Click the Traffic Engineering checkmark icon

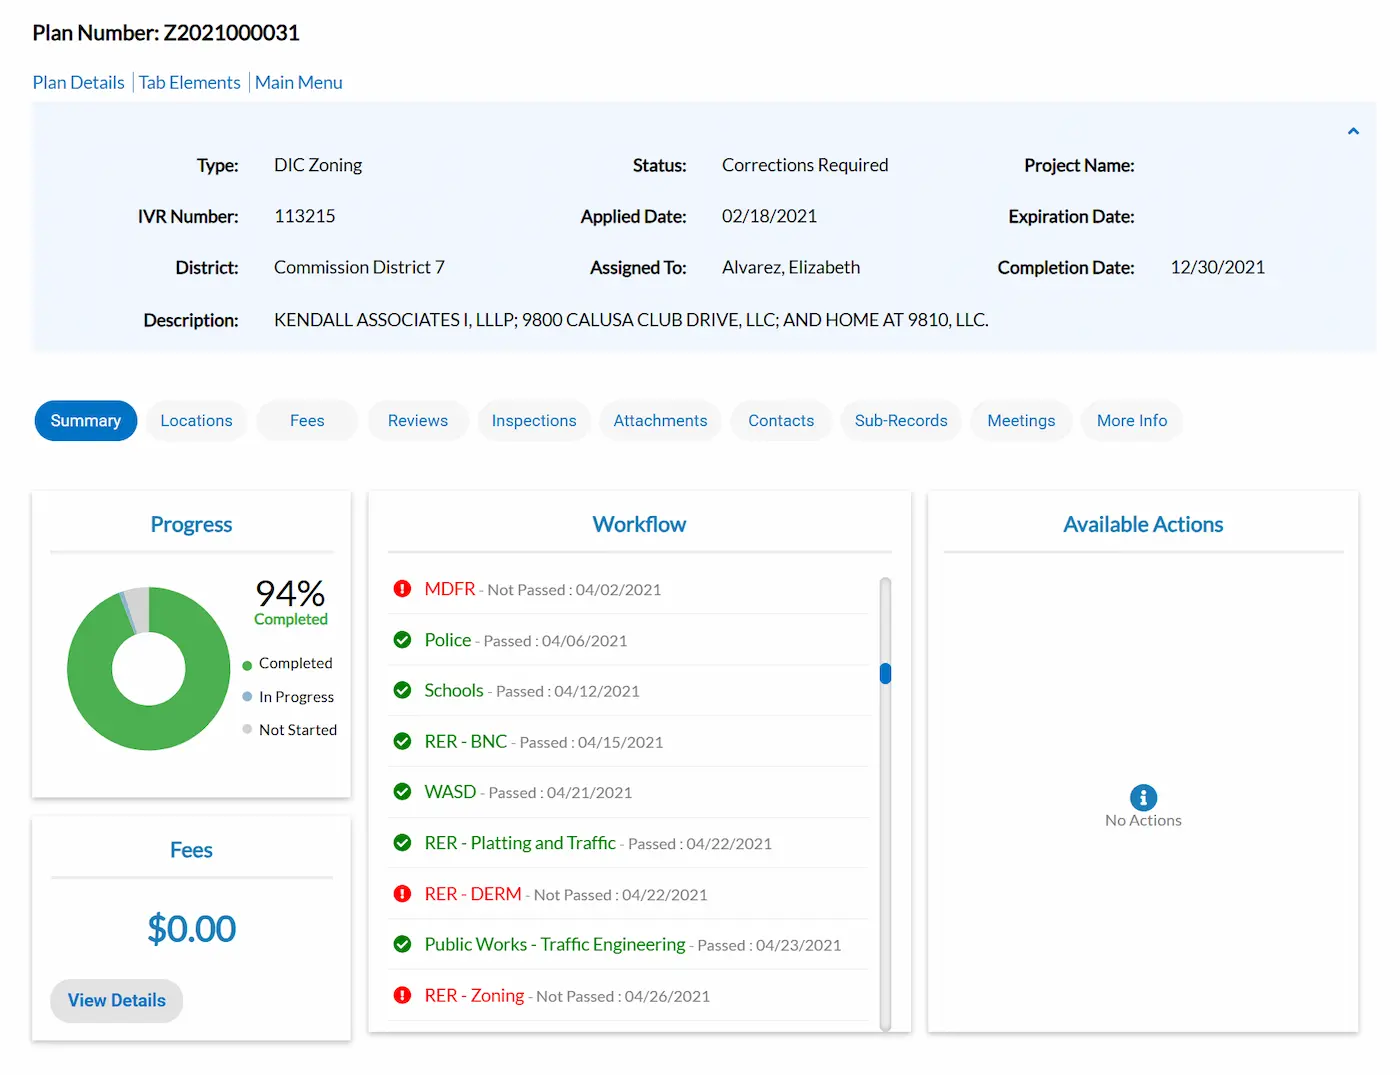(x=402, y=944)
